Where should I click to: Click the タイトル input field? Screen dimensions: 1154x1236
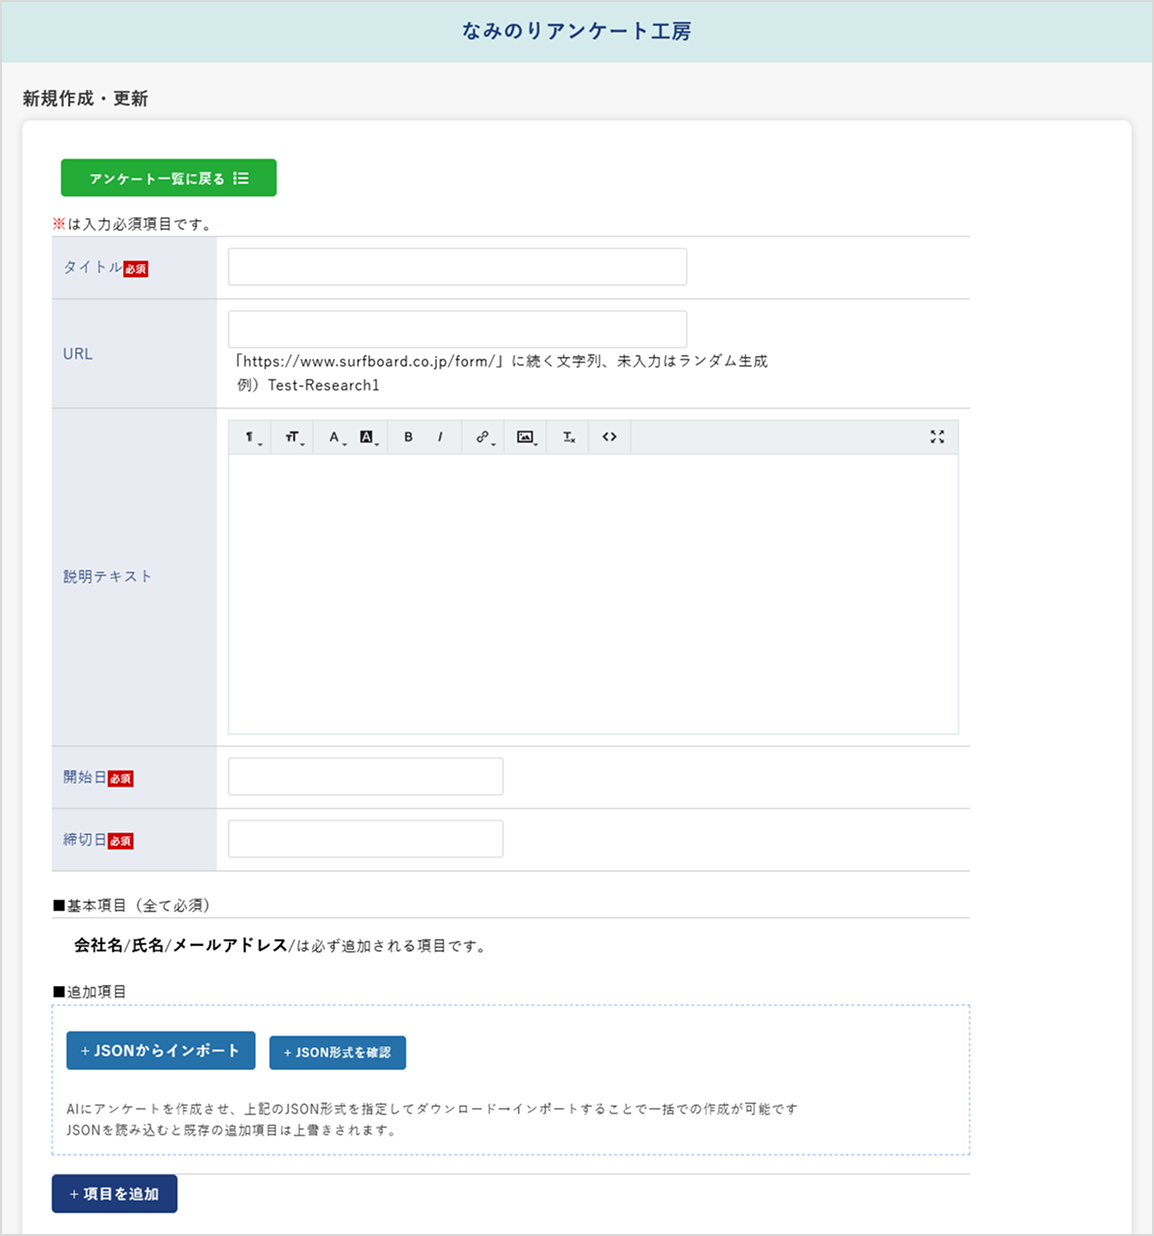pyautogui.click(x=456, y=266)
